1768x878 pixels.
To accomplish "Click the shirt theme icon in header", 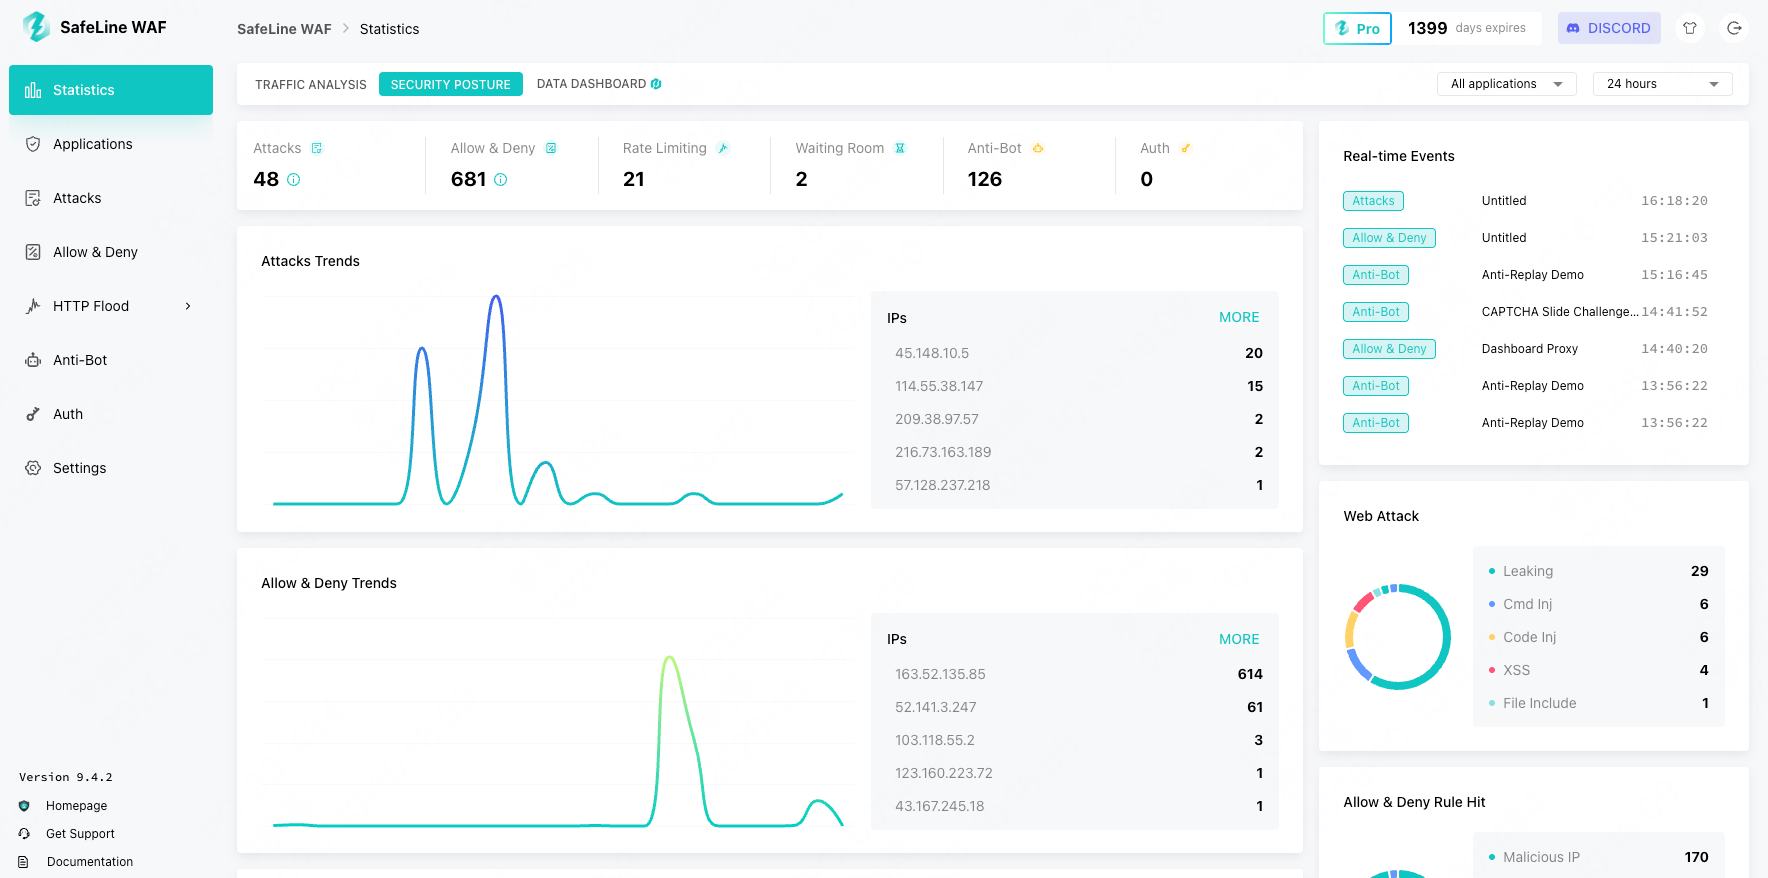I will click(x=1690, y=28).
